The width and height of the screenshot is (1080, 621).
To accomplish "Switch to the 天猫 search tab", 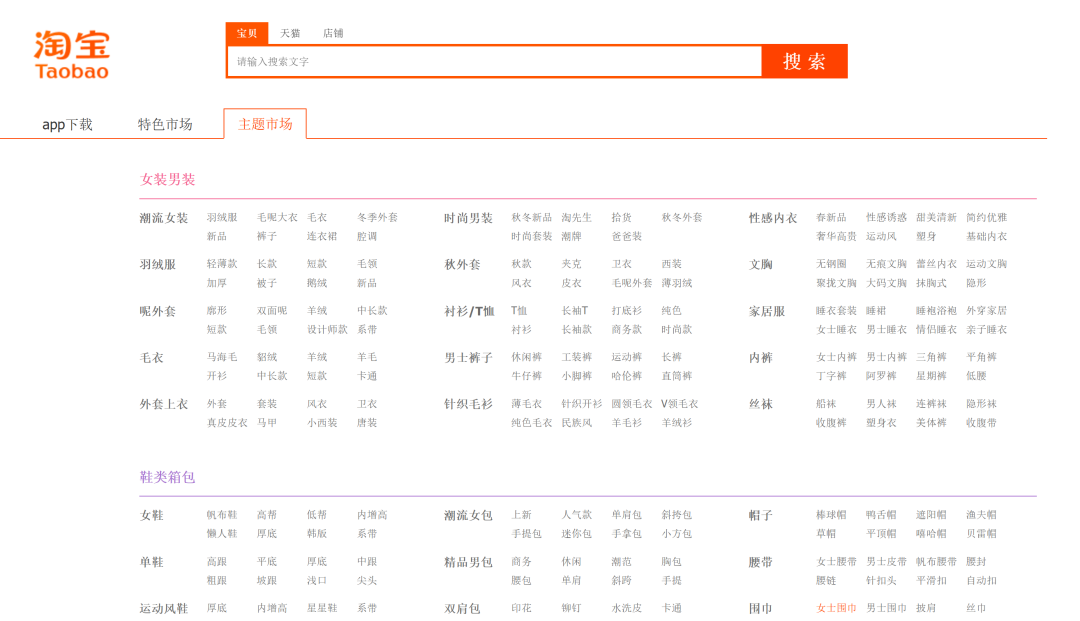I will tap(290, 33).
